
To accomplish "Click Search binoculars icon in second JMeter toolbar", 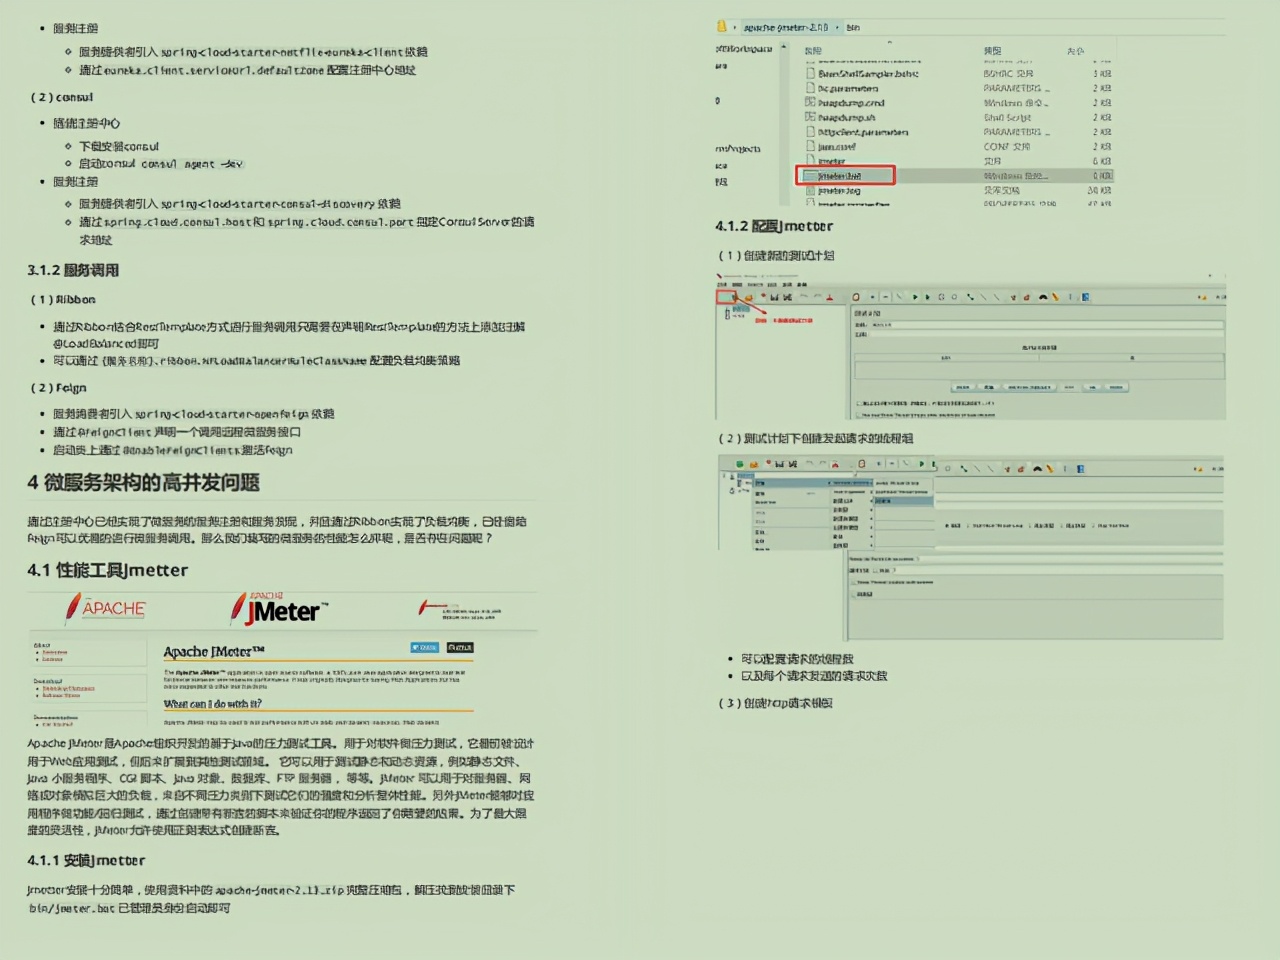I will pos(1037,468).
